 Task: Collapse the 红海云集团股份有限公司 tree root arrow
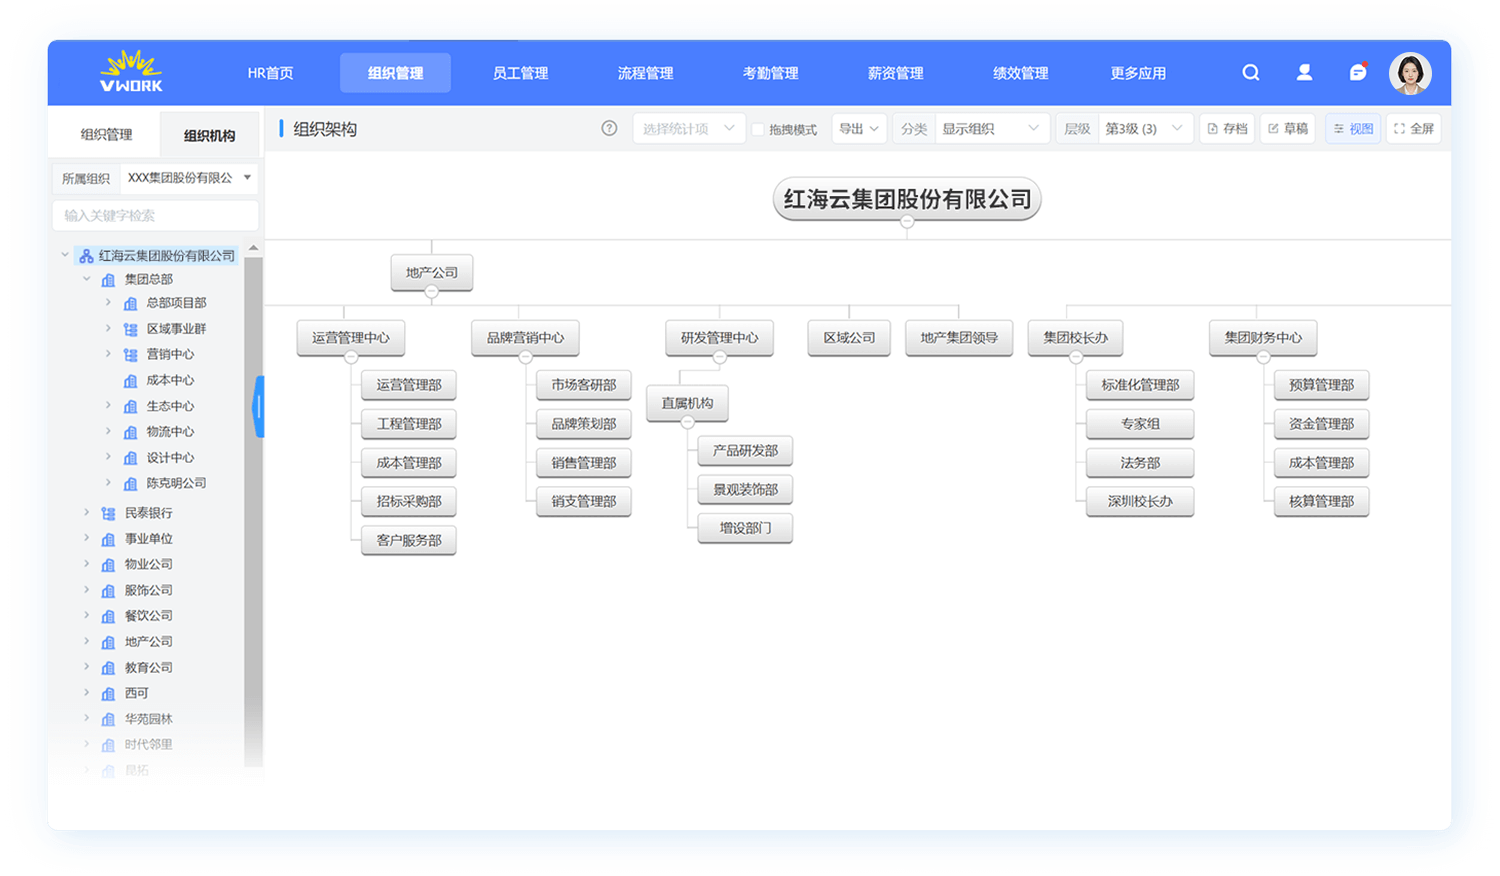[65, 255]
